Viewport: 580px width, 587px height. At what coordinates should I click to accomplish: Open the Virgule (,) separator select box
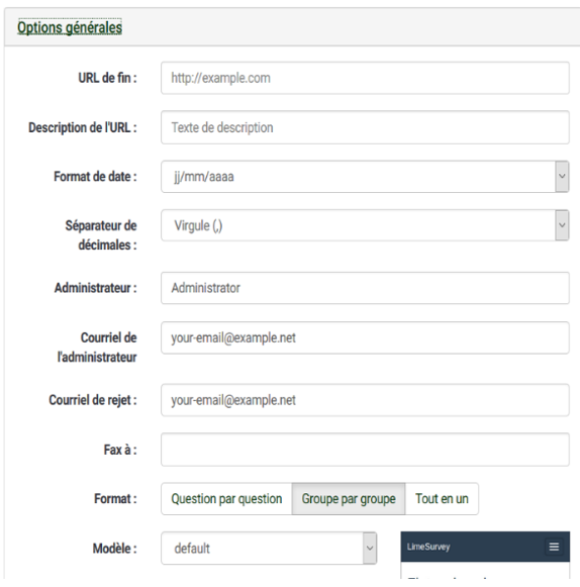click(x=365, y=225)
